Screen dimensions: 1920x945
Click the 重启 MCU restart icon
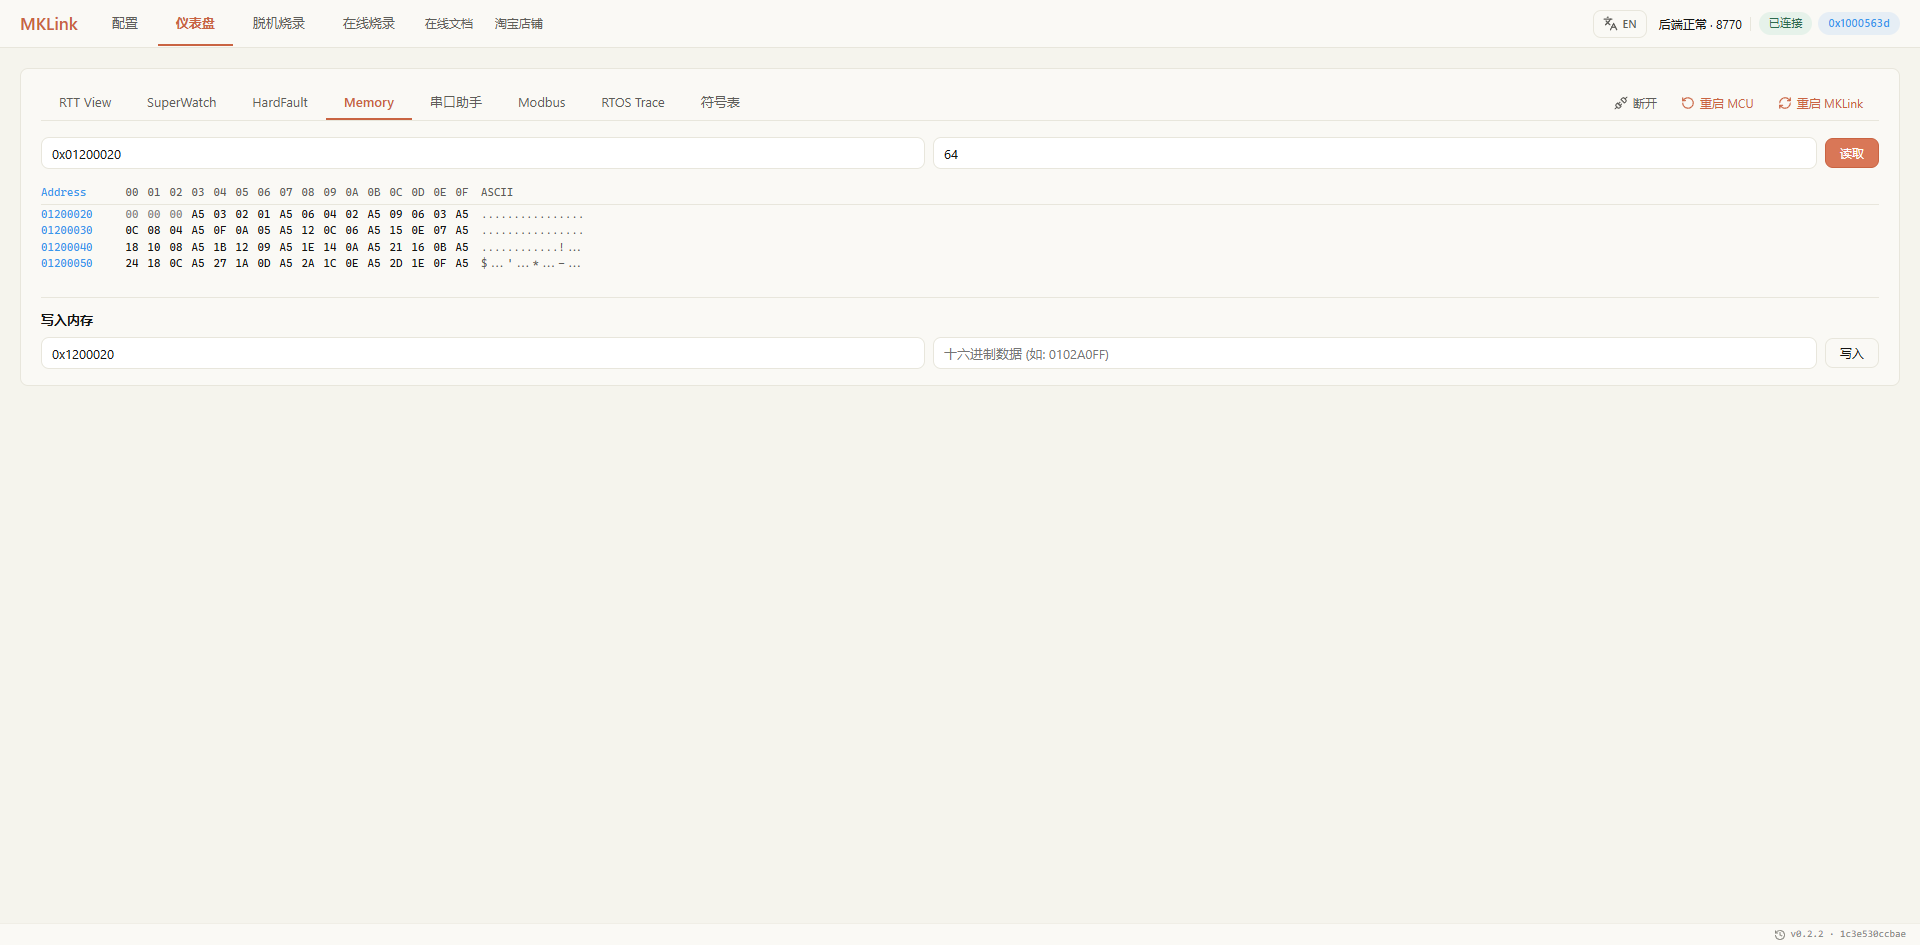click(x=1687, y=103)
